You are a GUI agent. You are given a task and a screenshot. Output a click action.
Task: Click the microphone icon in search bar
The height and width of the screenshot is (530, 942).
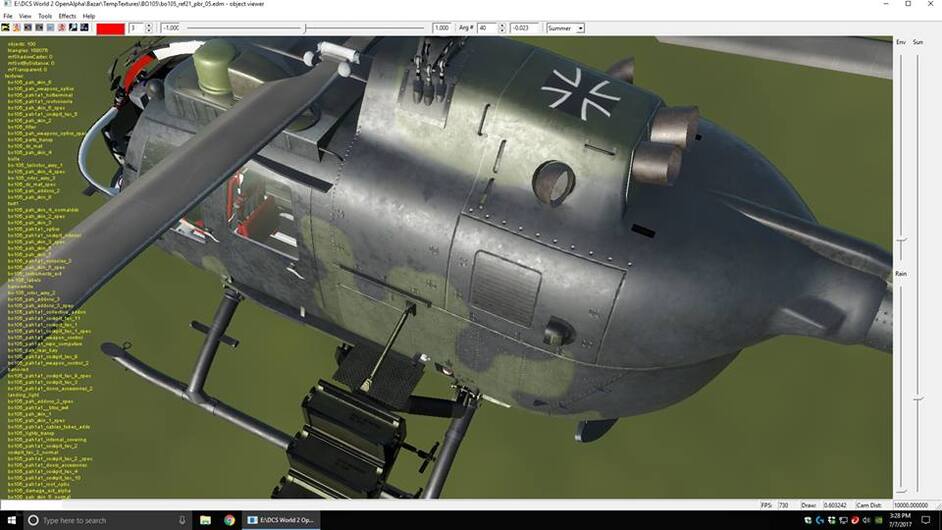point(181,520)
